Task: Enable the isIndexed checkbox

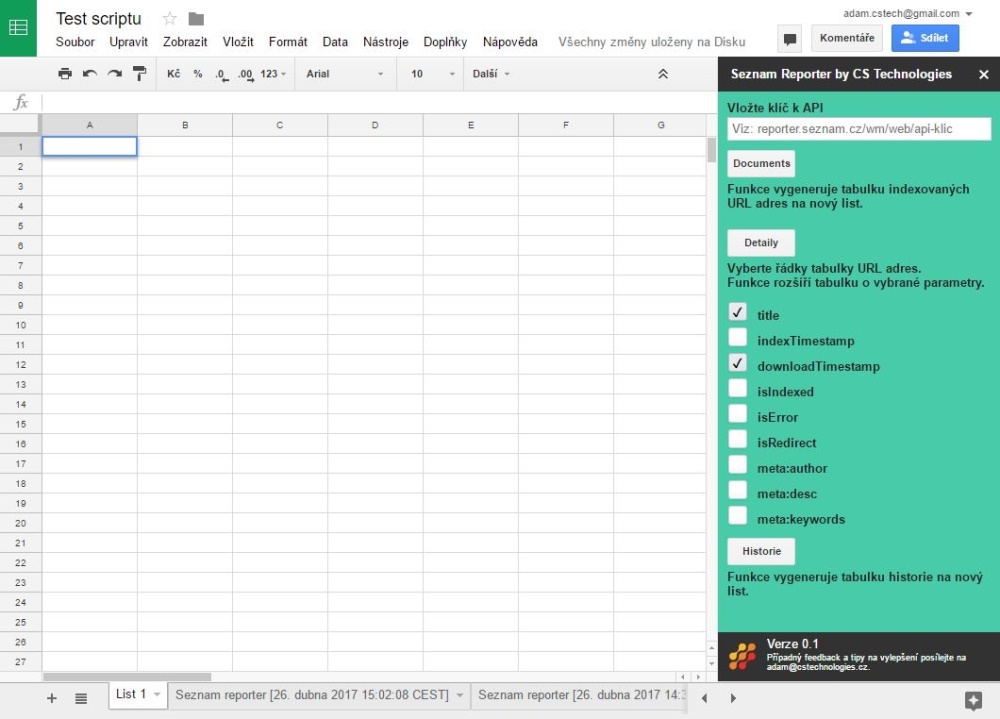Action: click(737, 388)
